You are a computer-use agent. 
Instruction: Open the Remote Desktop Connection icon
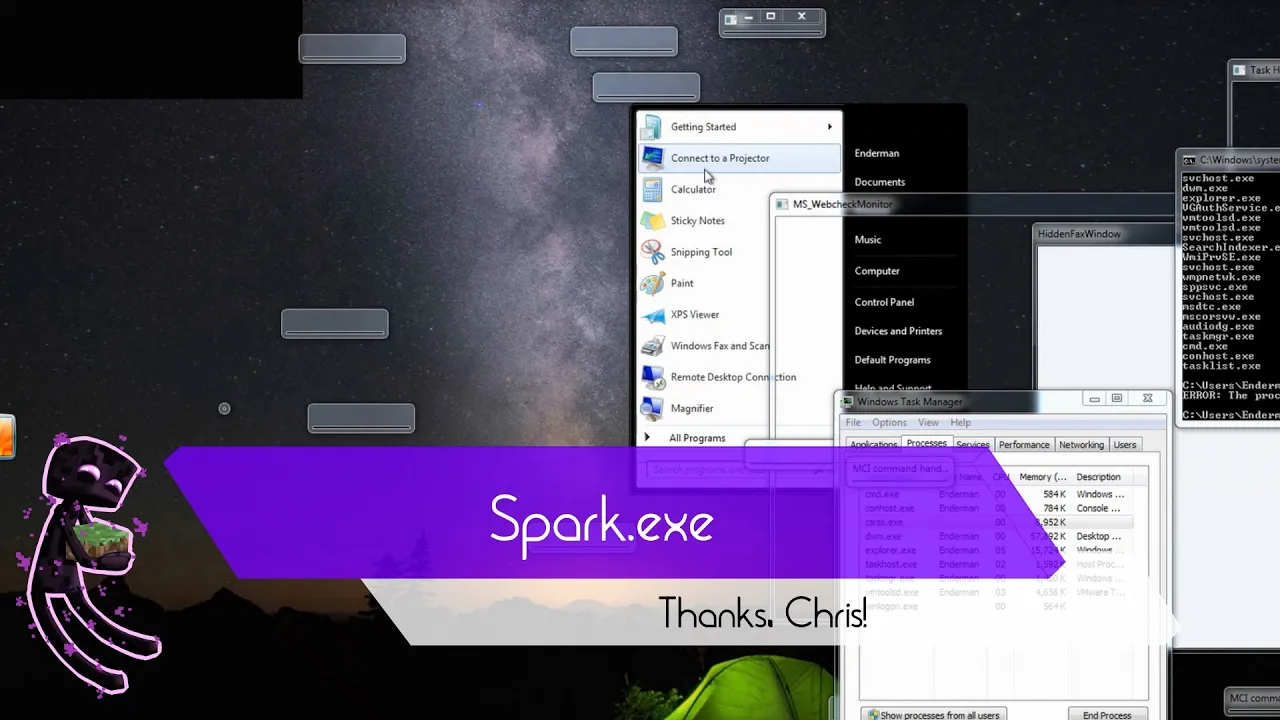tap(652, 377)
